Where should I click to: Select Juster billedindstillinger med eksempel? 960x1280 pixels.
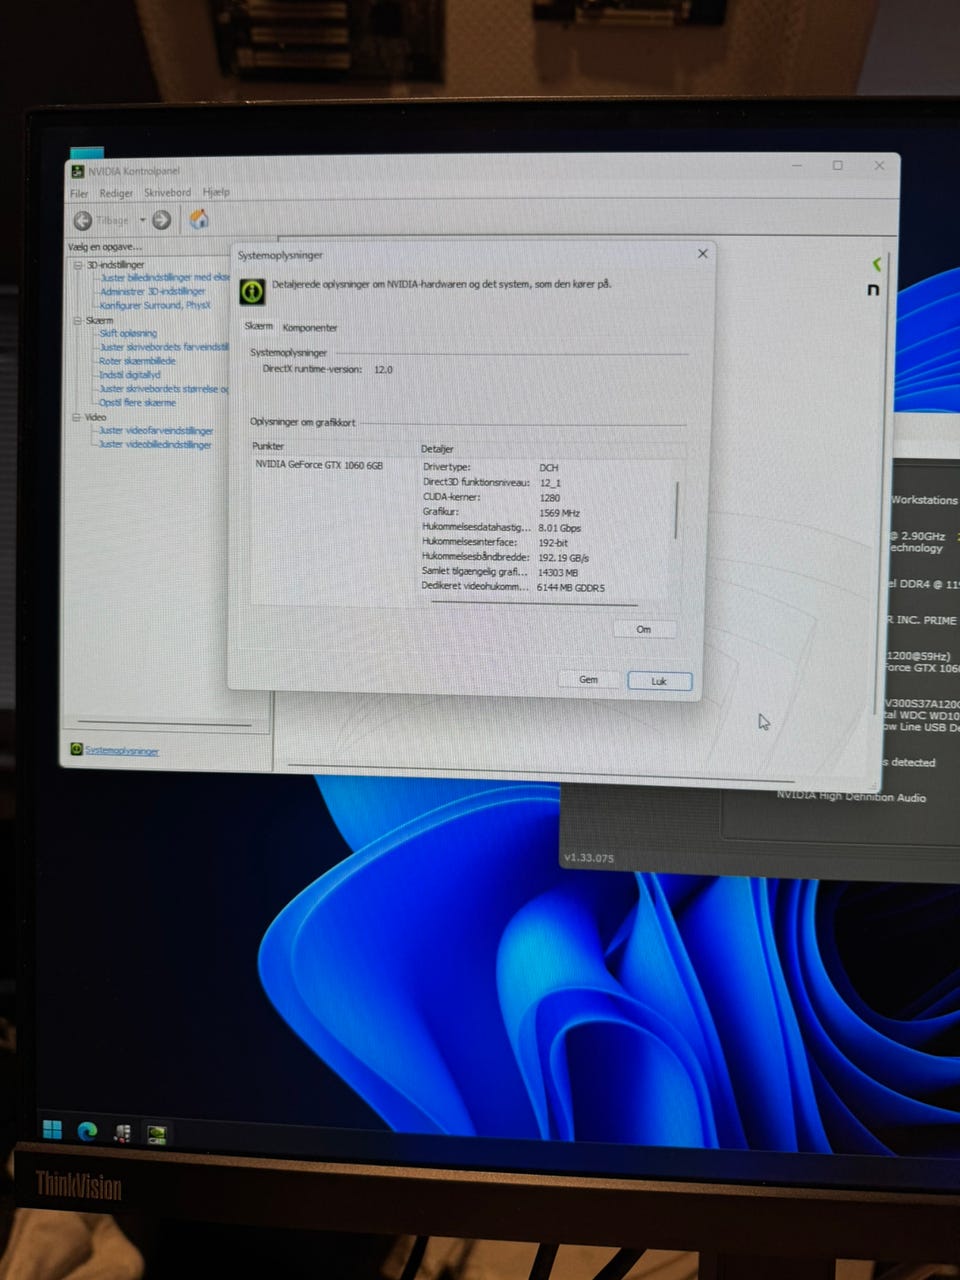pyautogui.click(x=163, y=277)
